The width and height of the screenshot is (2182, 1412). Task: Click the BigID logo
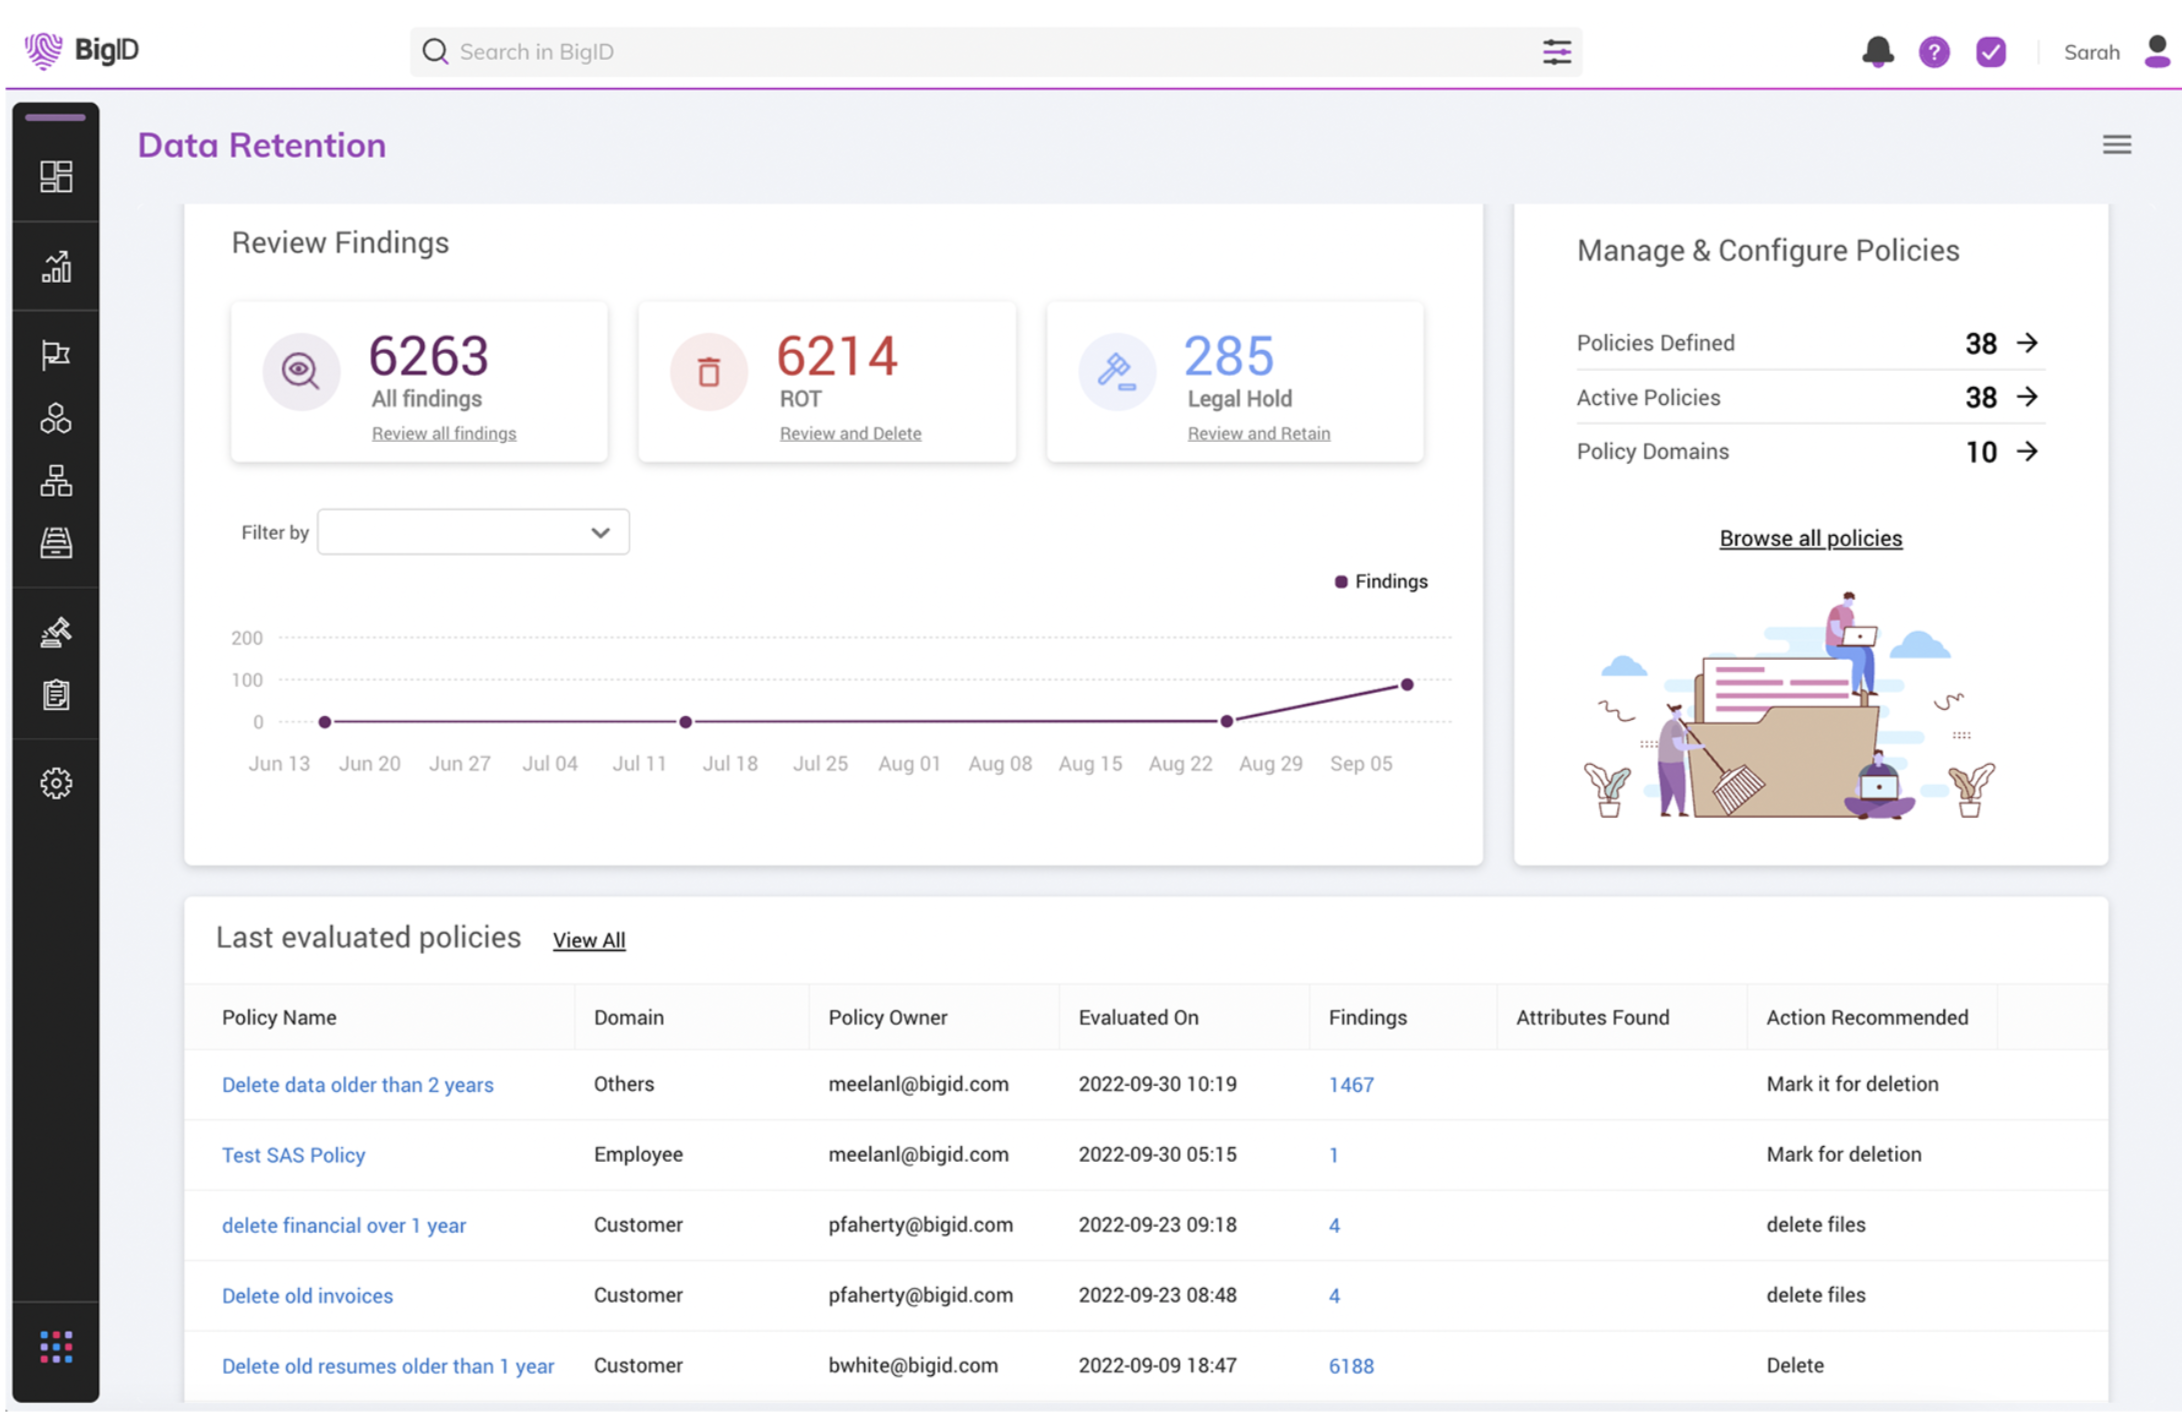tap(82, 50)
